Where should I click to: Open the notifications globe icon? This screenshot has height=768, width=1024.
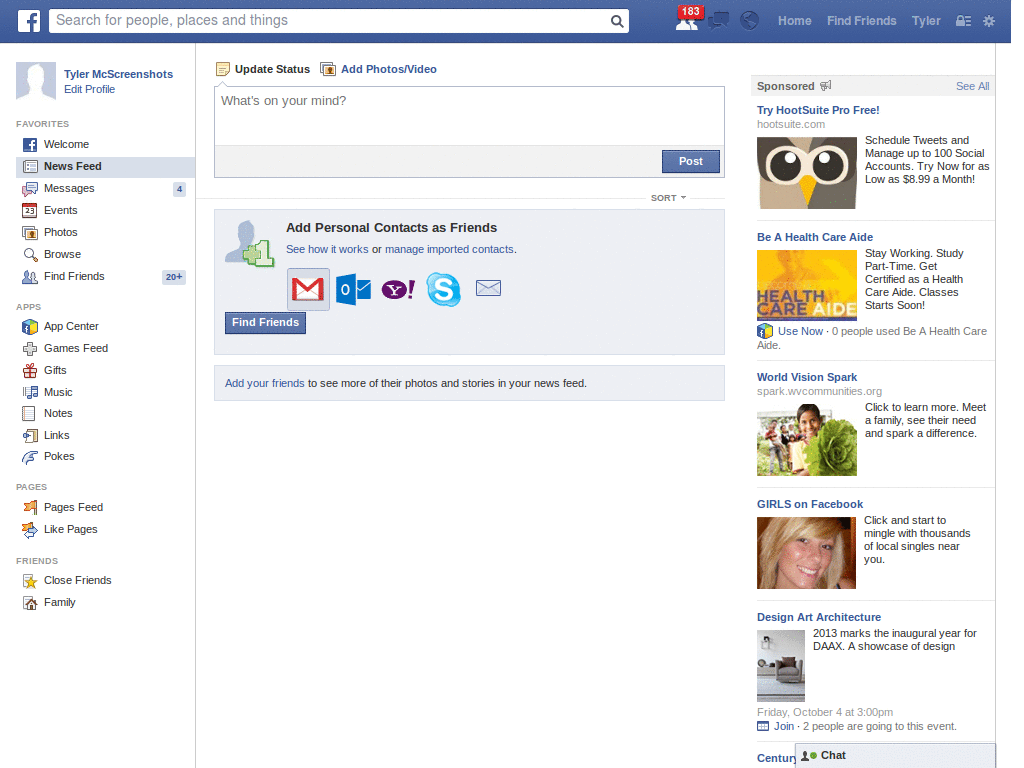(x=749, y=21)
